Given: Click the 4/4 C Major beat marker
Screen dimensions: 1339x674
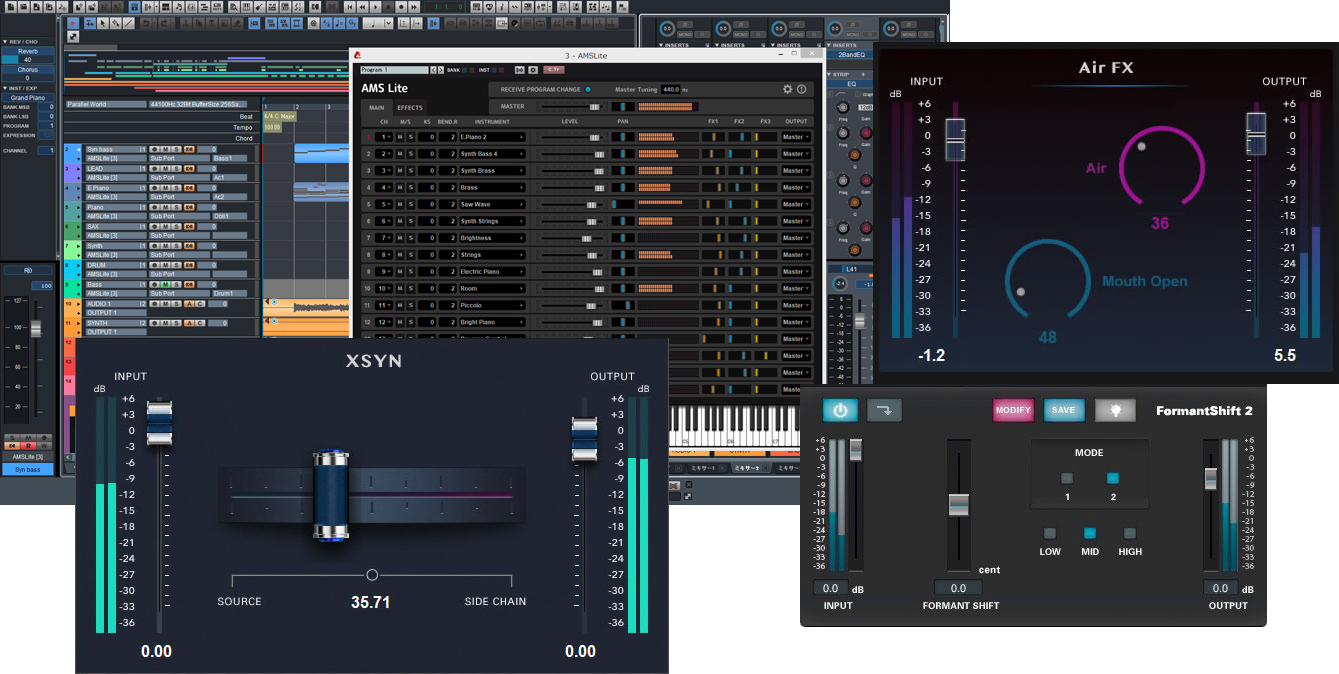Looking at the screenshot, I should coord(279,116).
